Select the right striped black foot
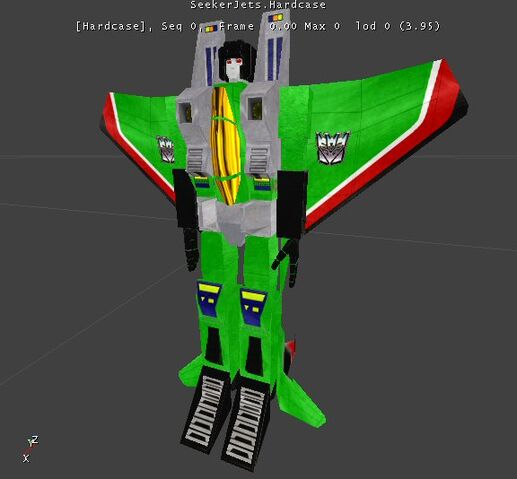Image resolution: width=517 pixels, height=479 pixels. (248, 425)
